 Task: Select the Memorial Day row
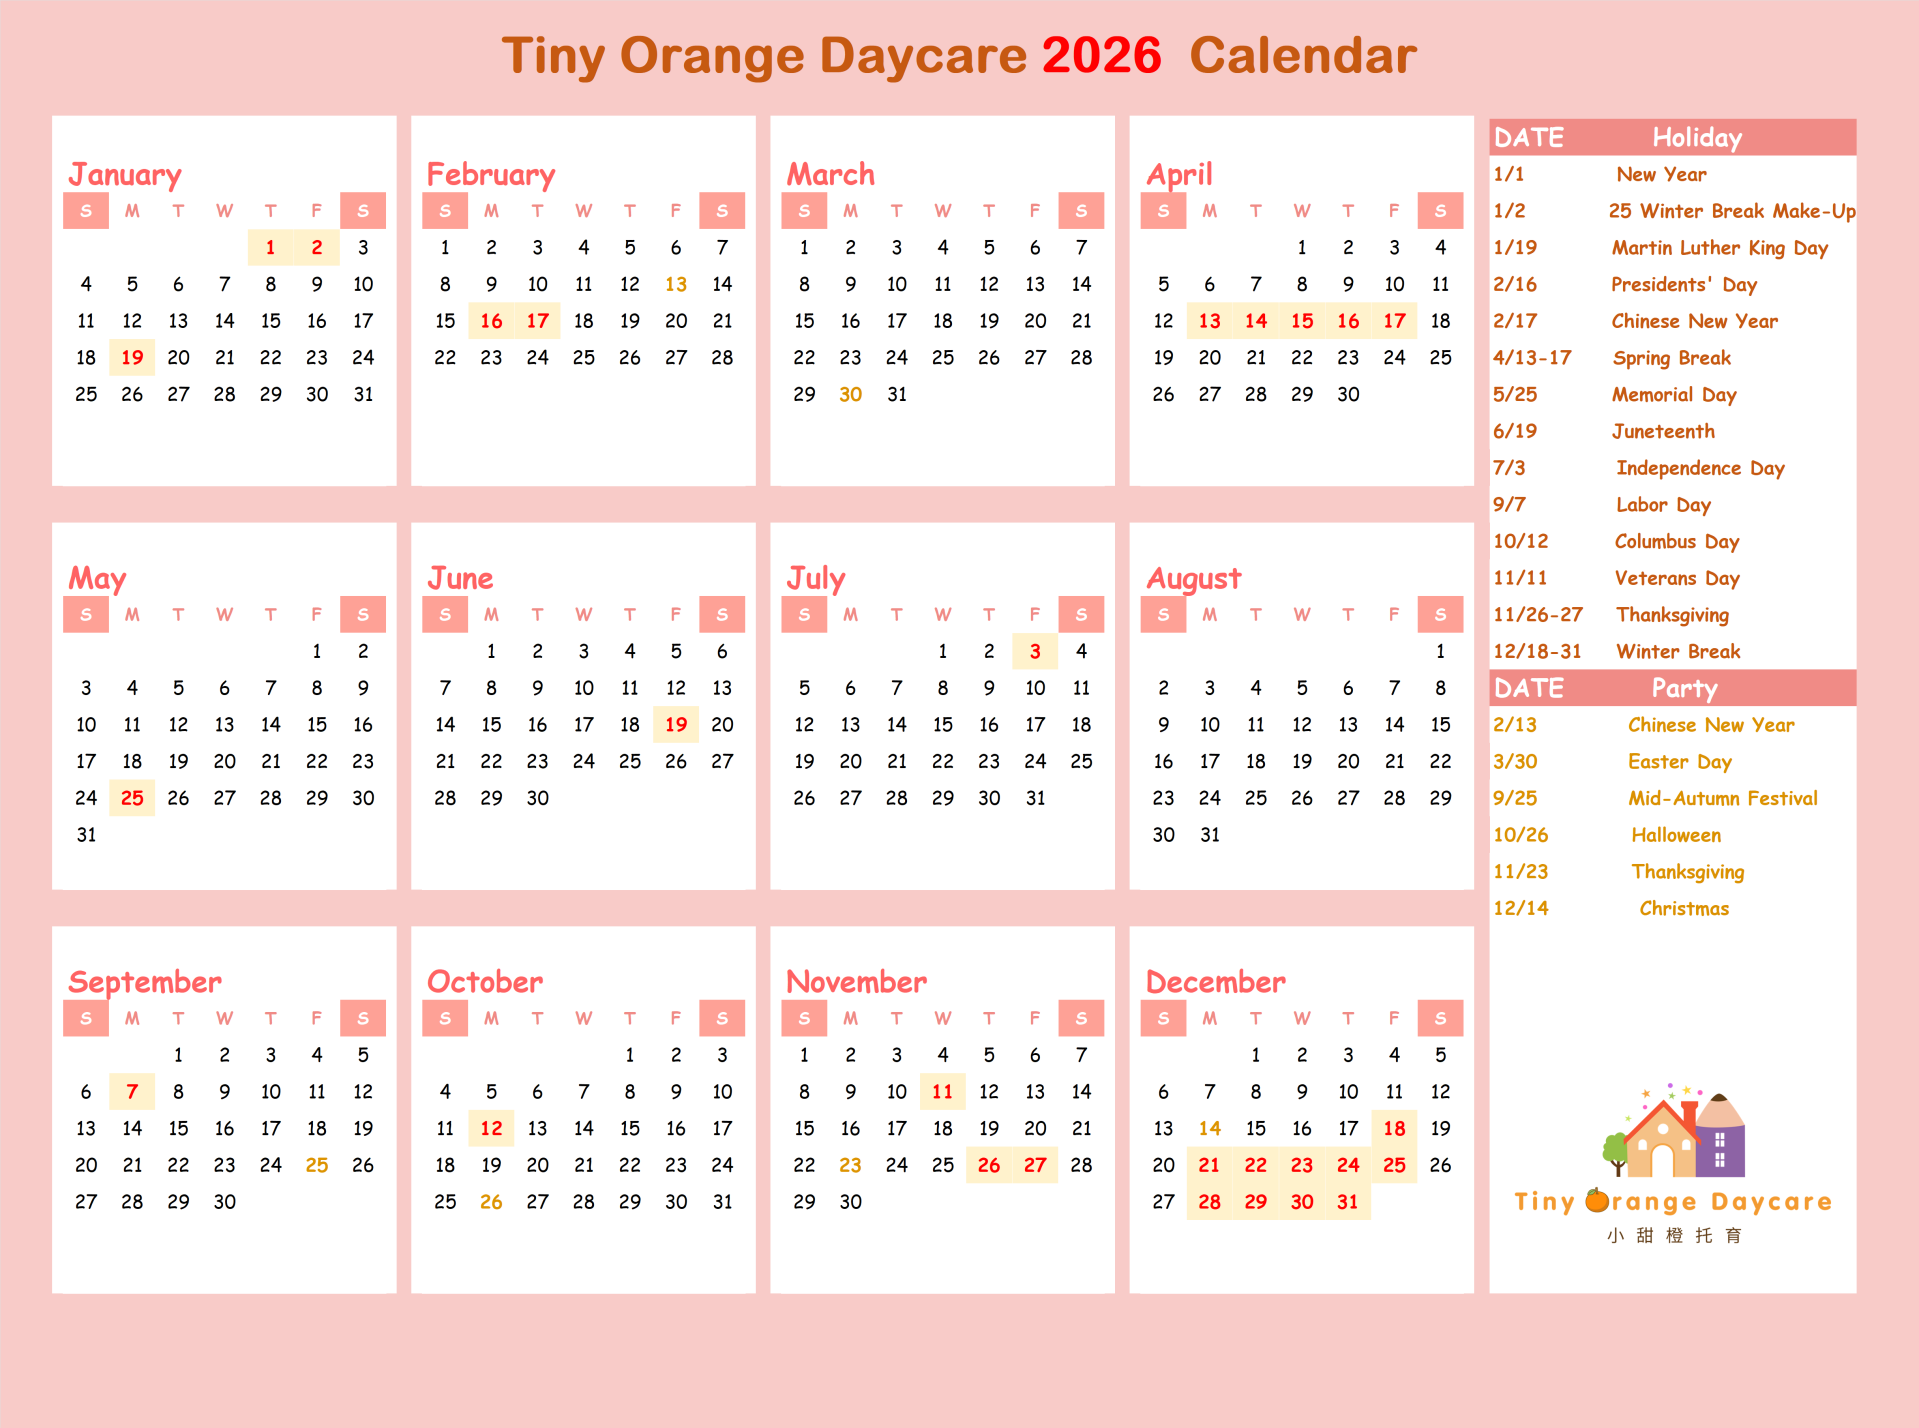pos(1672,395)
